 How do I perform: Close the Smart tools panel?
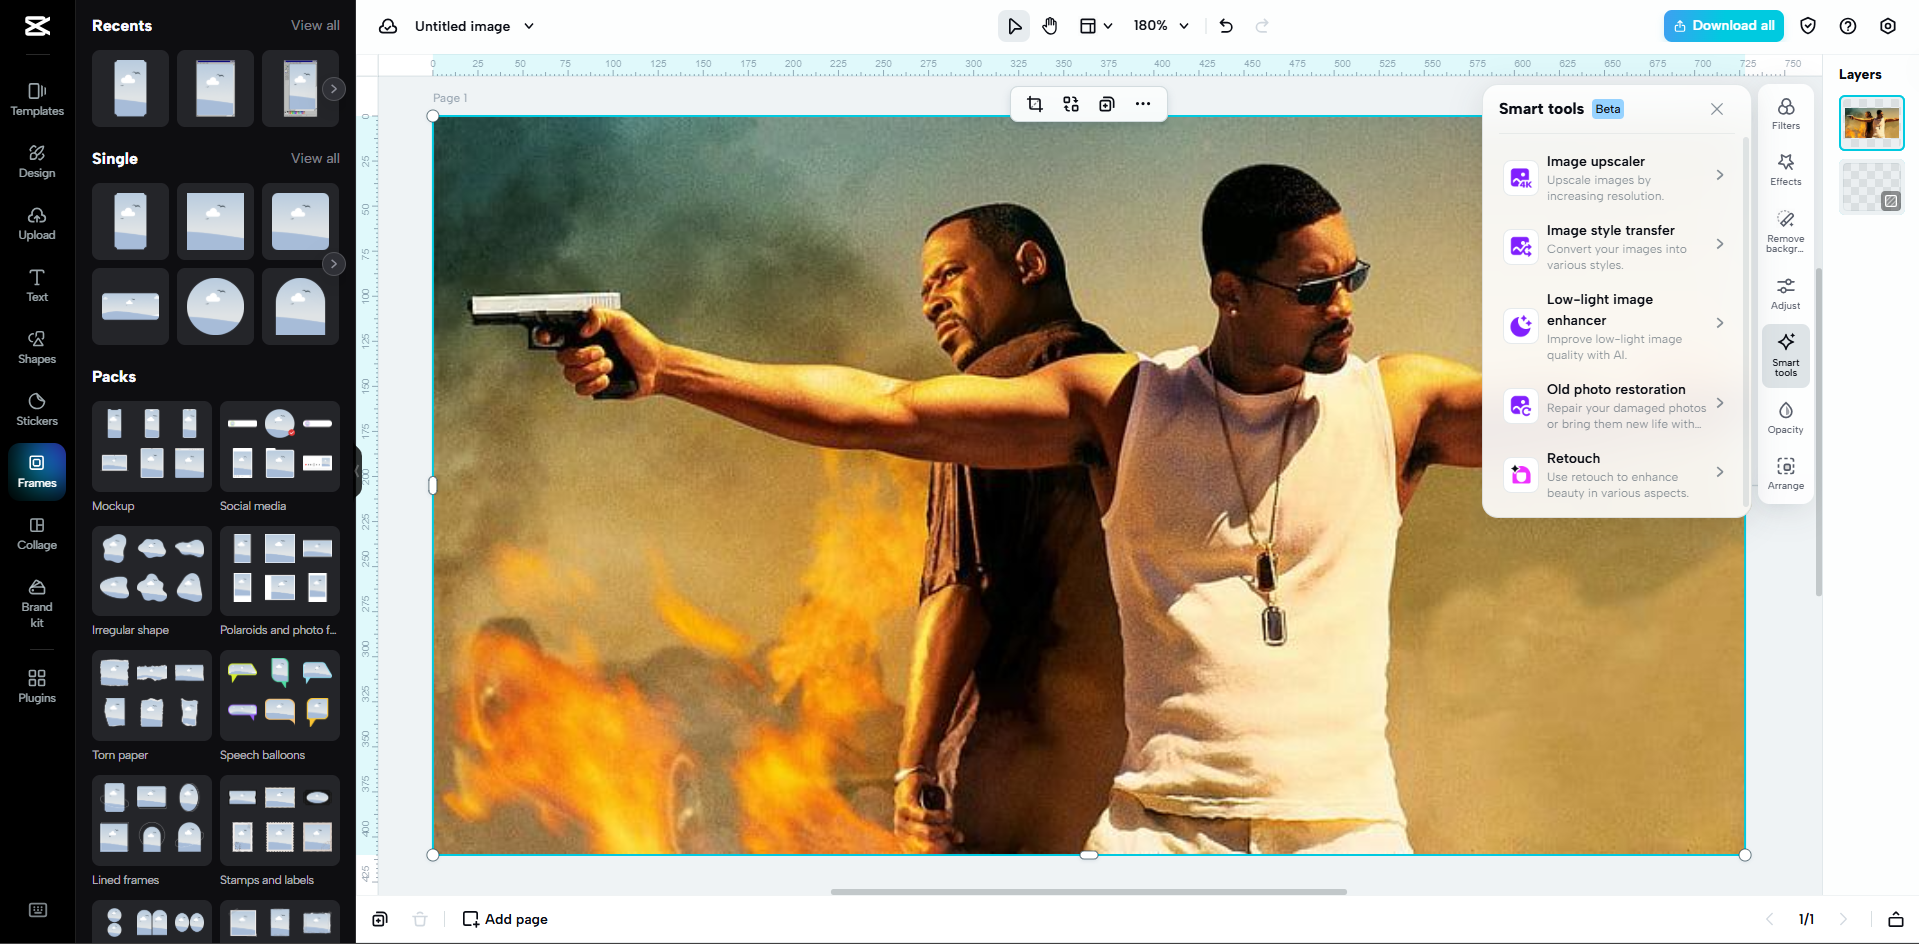coord(1716,109)
